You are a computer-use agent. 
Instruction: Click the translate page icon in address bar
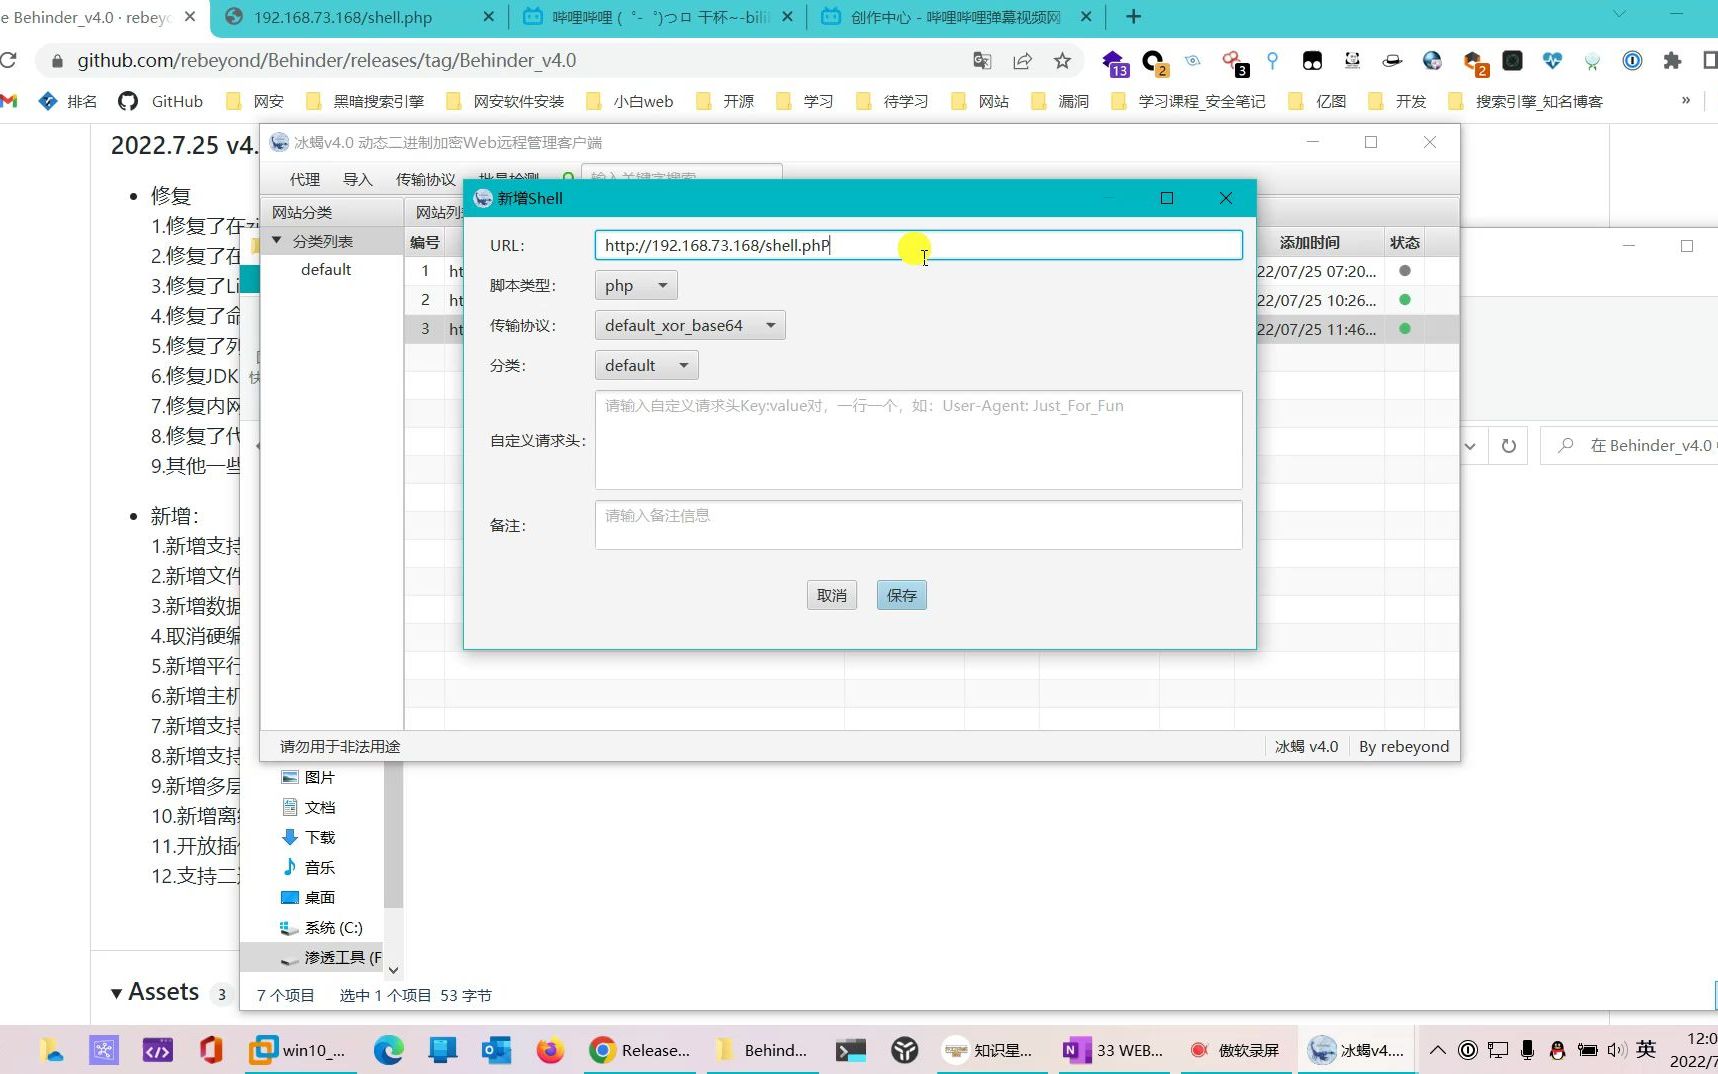point(982,61)
